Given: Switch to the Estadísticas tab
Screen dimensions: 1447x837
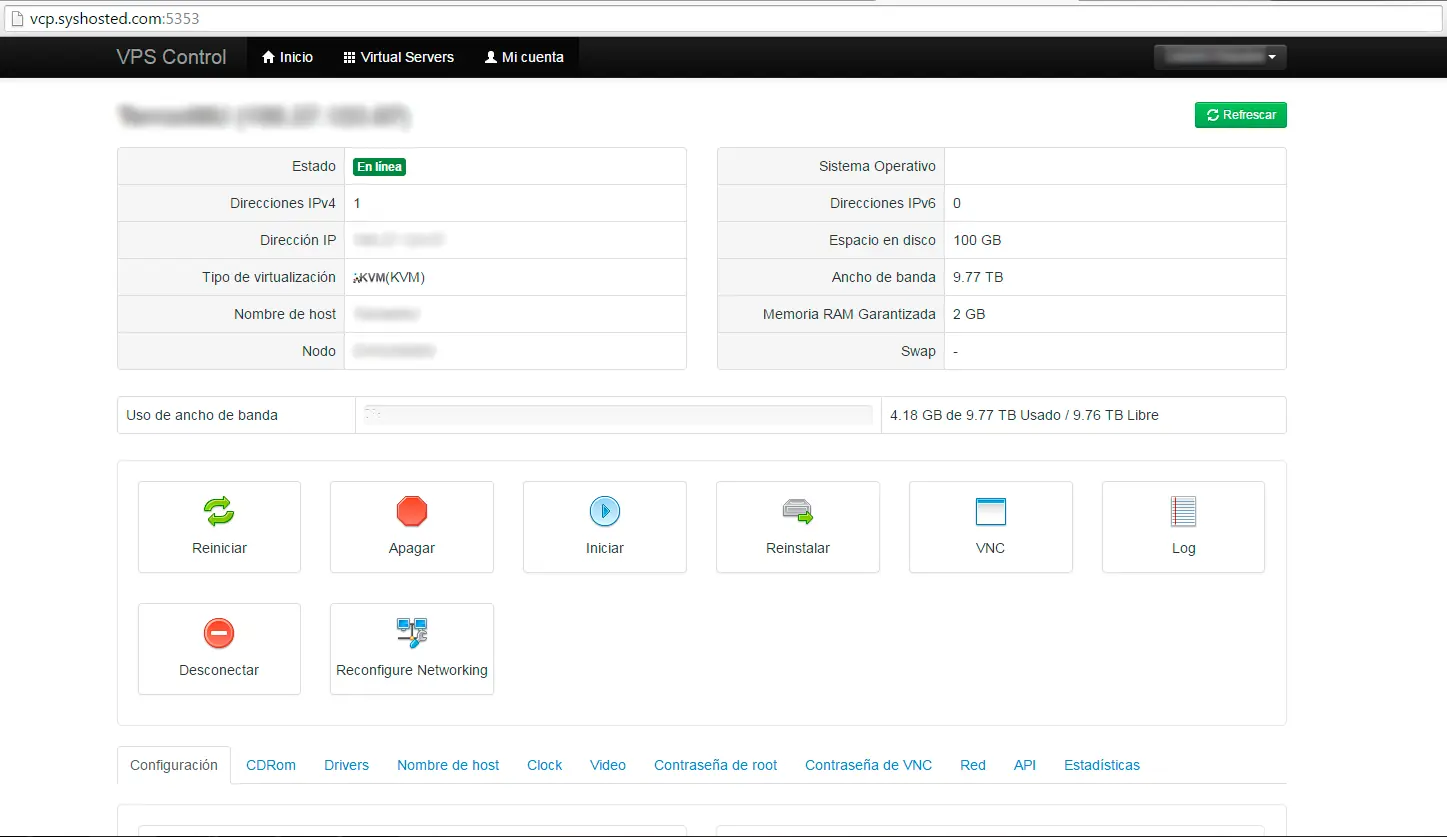Looking at the screenshot, I should click(x=1102, y=765).
